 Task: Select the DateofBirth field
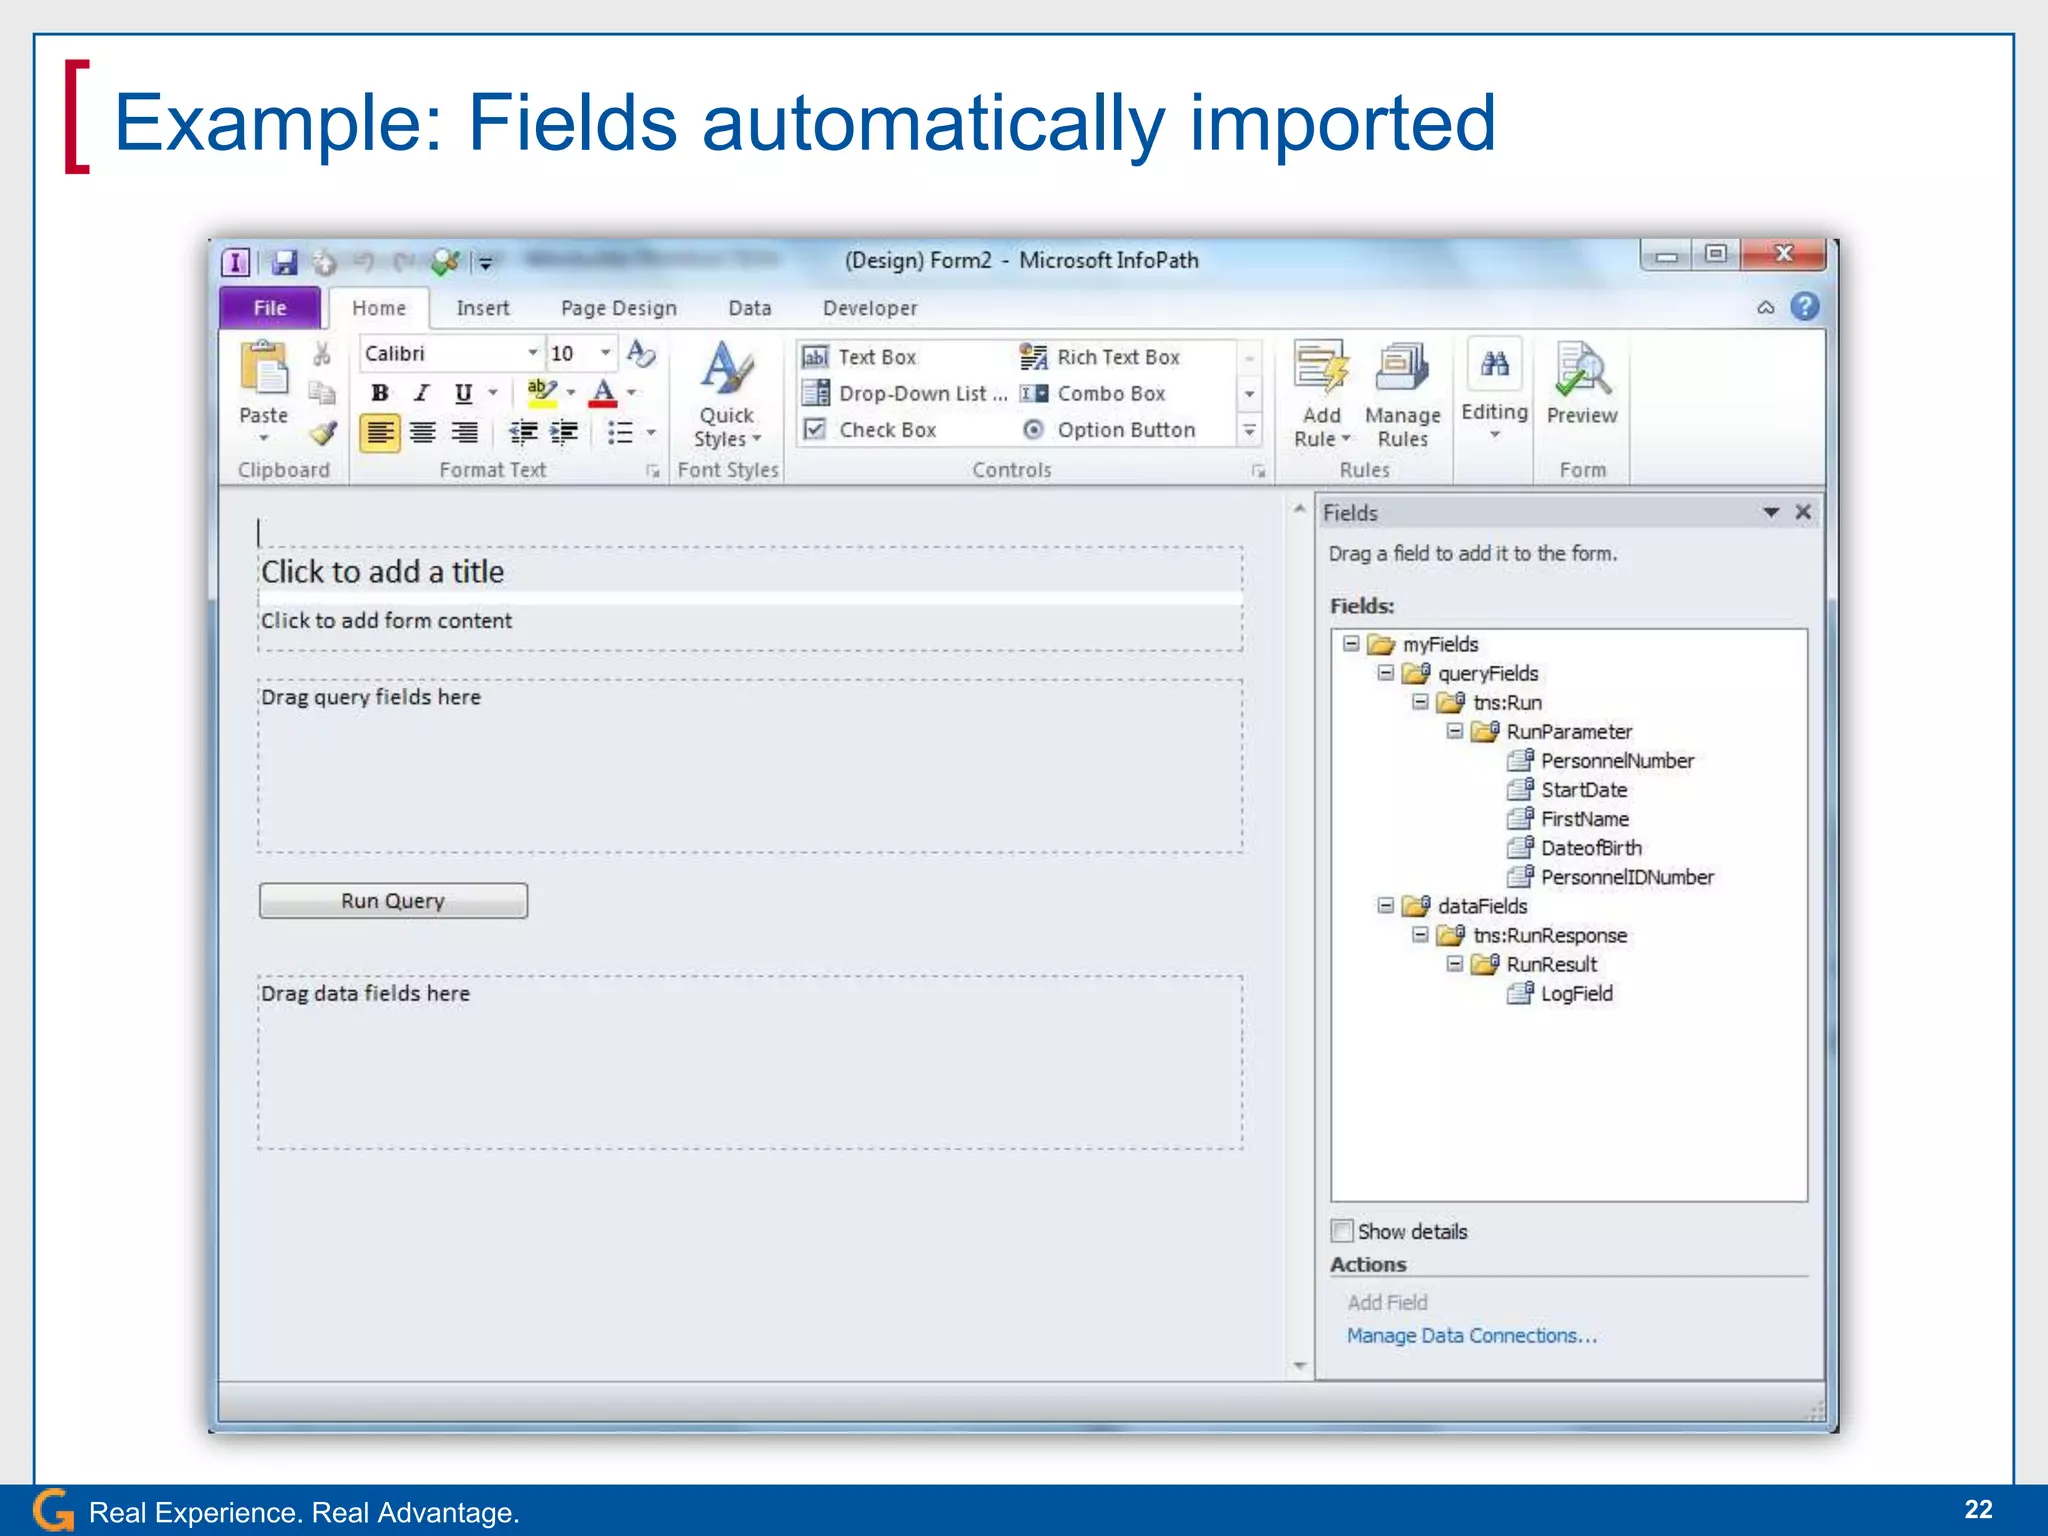1591,847
